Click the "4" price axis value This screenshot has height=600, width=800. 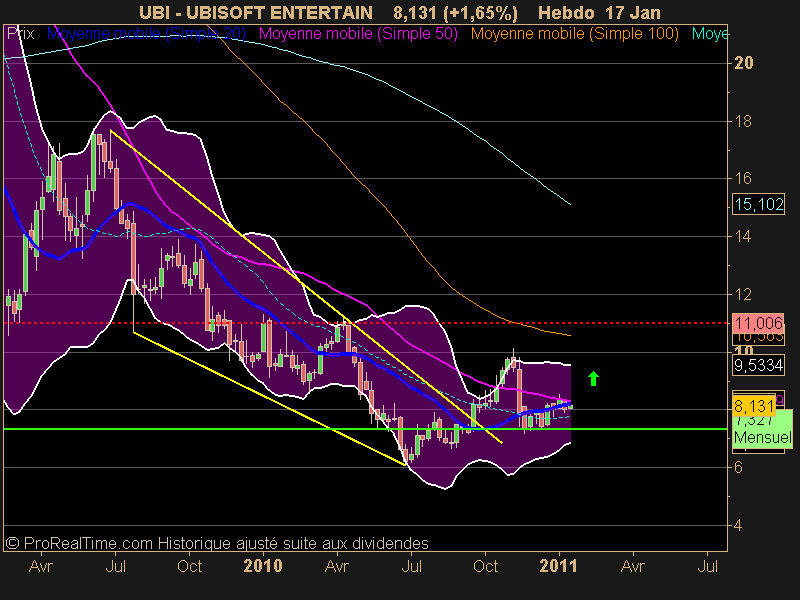[x=738, y=525]
